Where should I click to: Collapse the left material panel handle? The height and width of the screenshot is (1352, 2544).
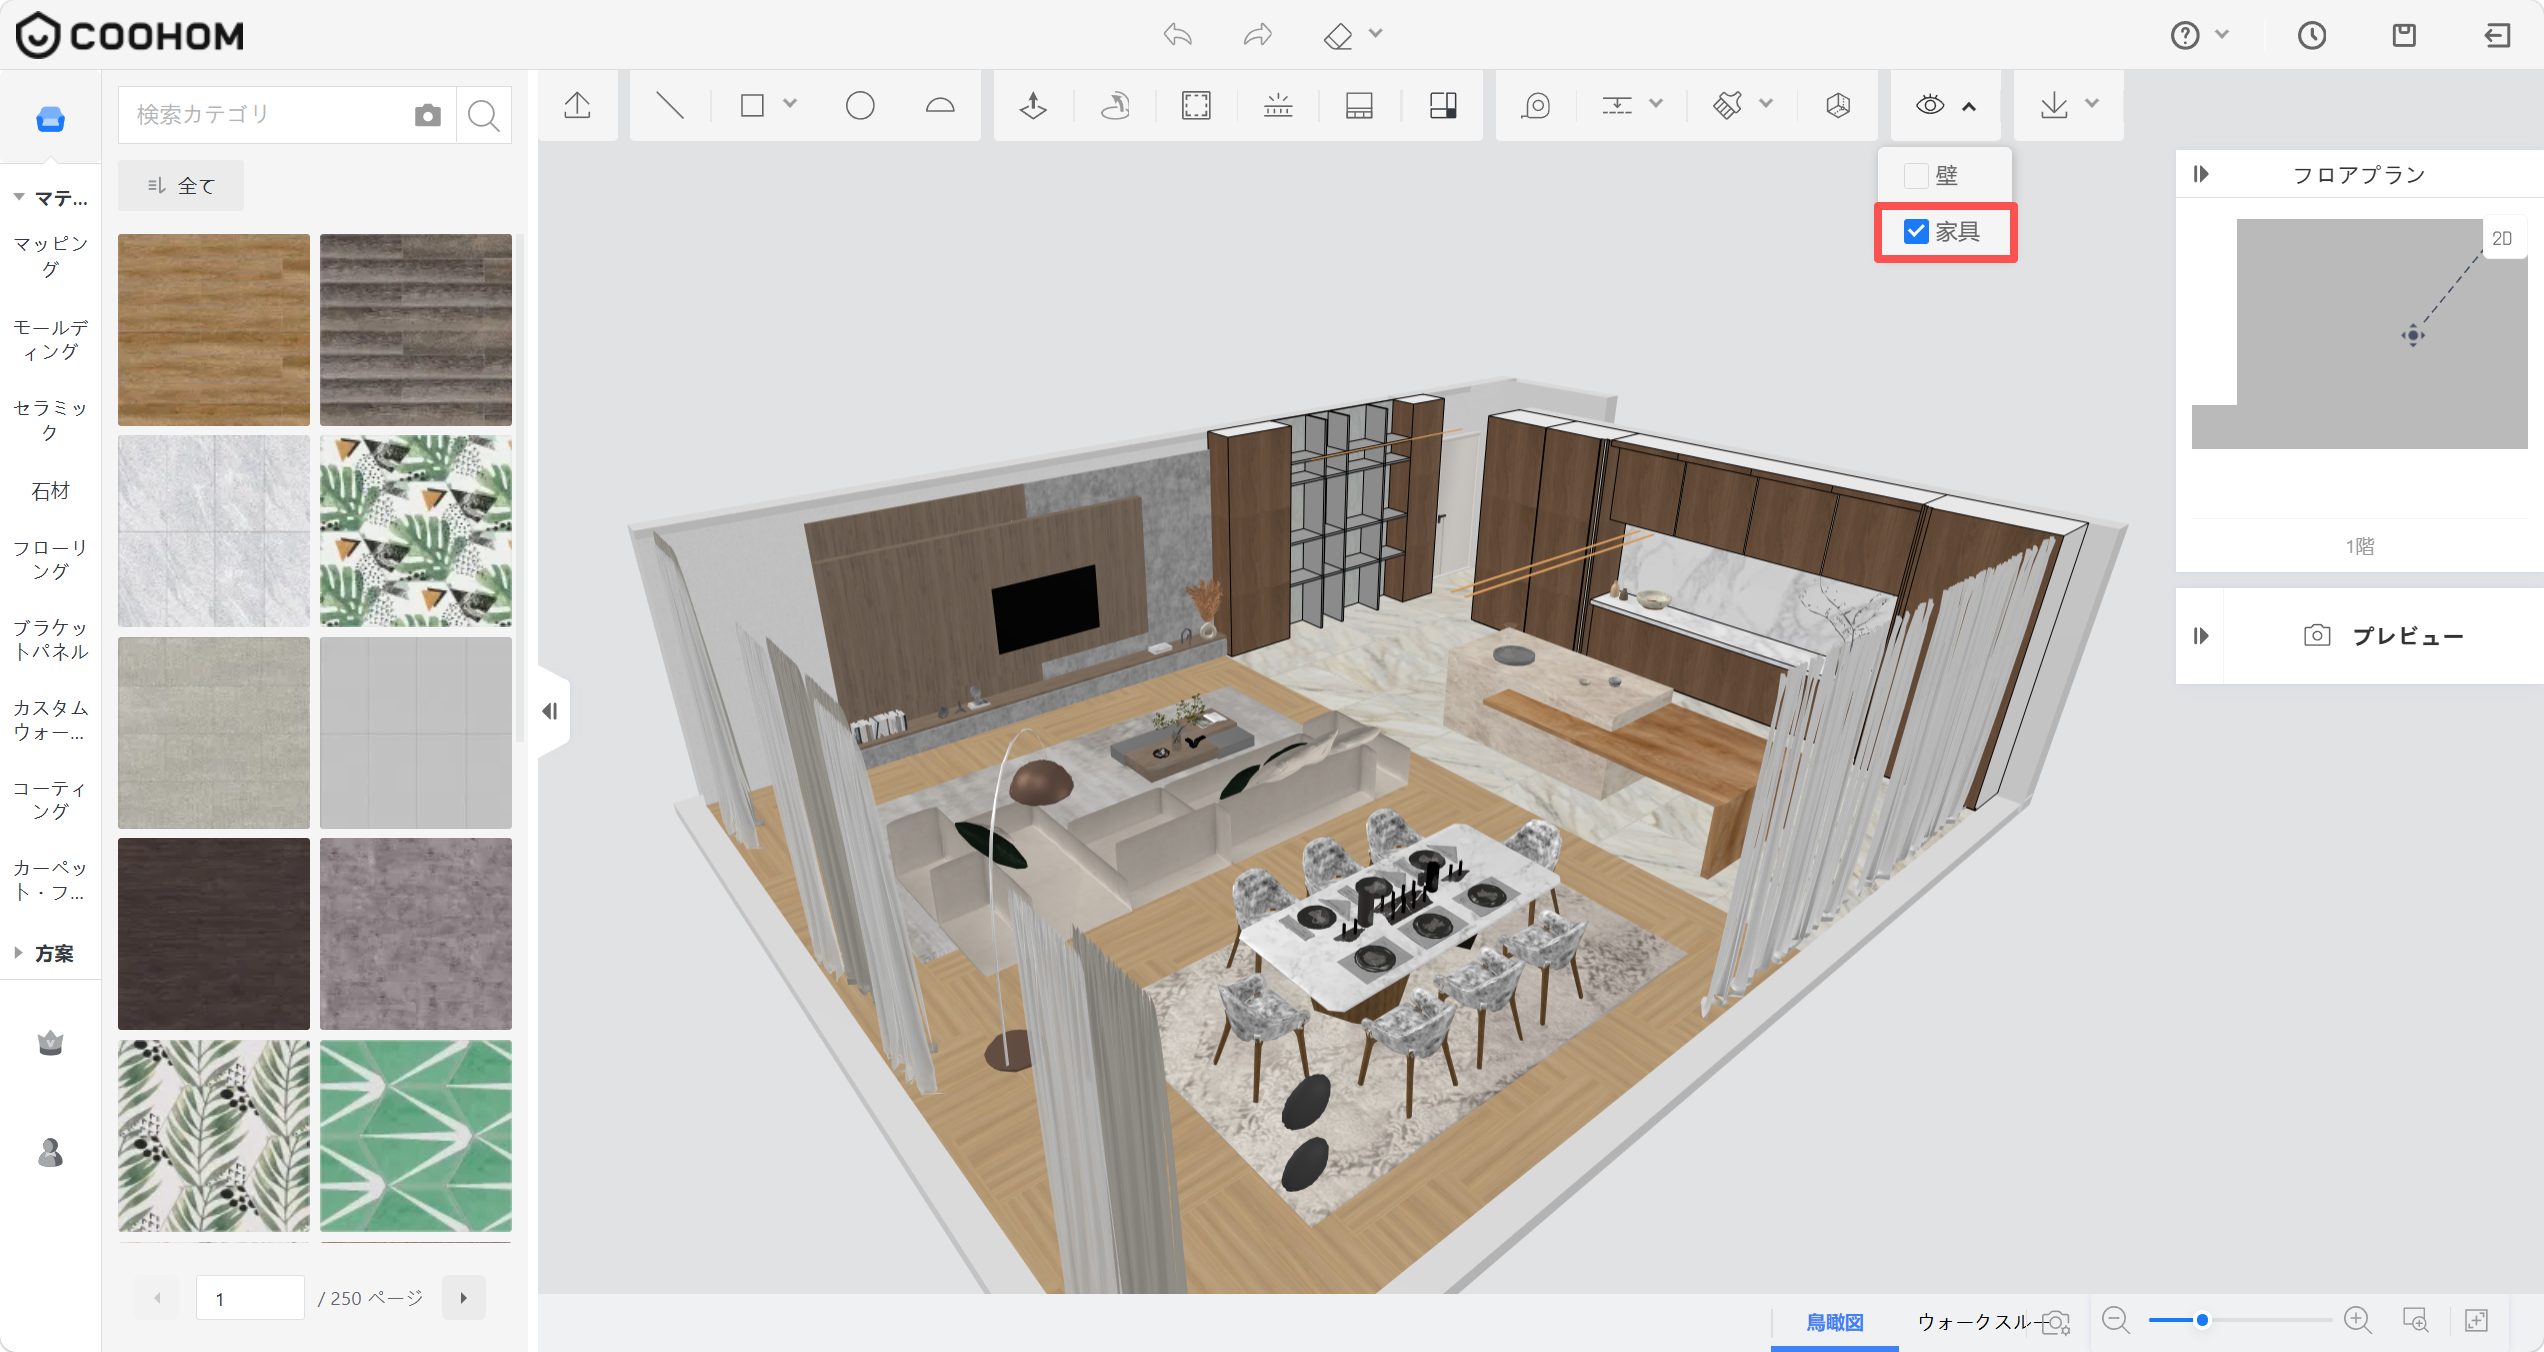coord(552,711)
